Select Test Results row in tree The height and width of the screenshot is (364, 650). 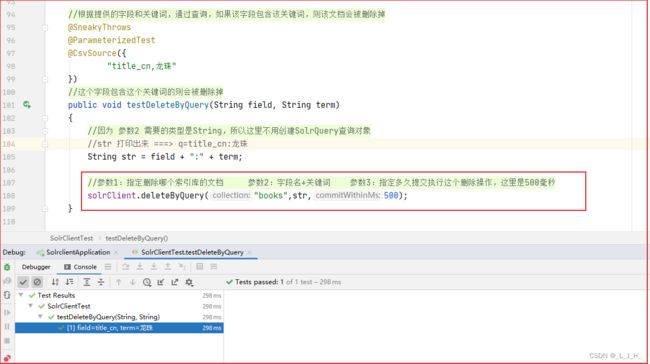119,295
